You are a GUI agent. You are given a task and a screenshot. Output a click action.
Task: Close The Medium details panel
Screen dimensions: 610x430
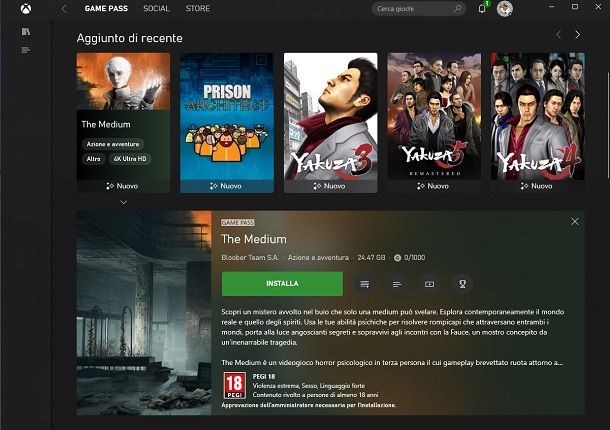575,221
